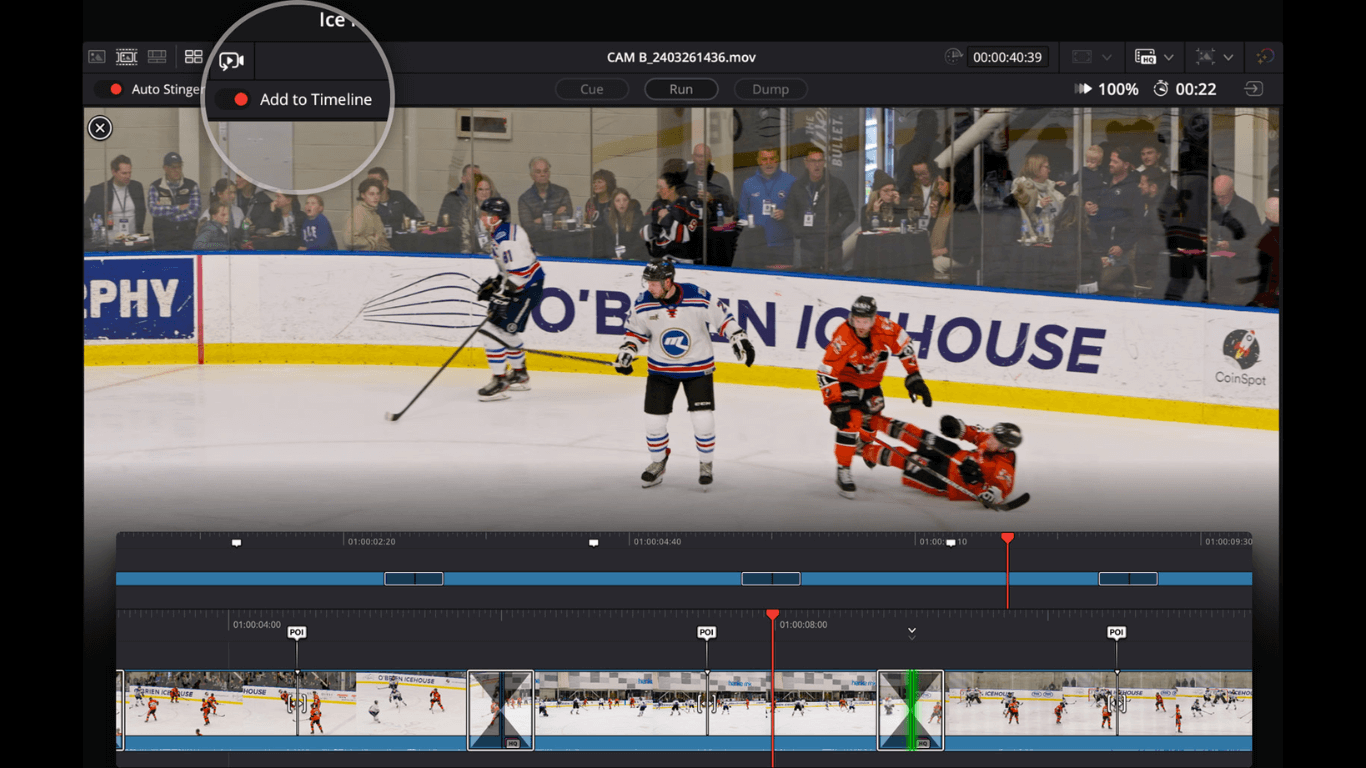
Task: Click the rightmost POI marker
Action: [1117, 632]
